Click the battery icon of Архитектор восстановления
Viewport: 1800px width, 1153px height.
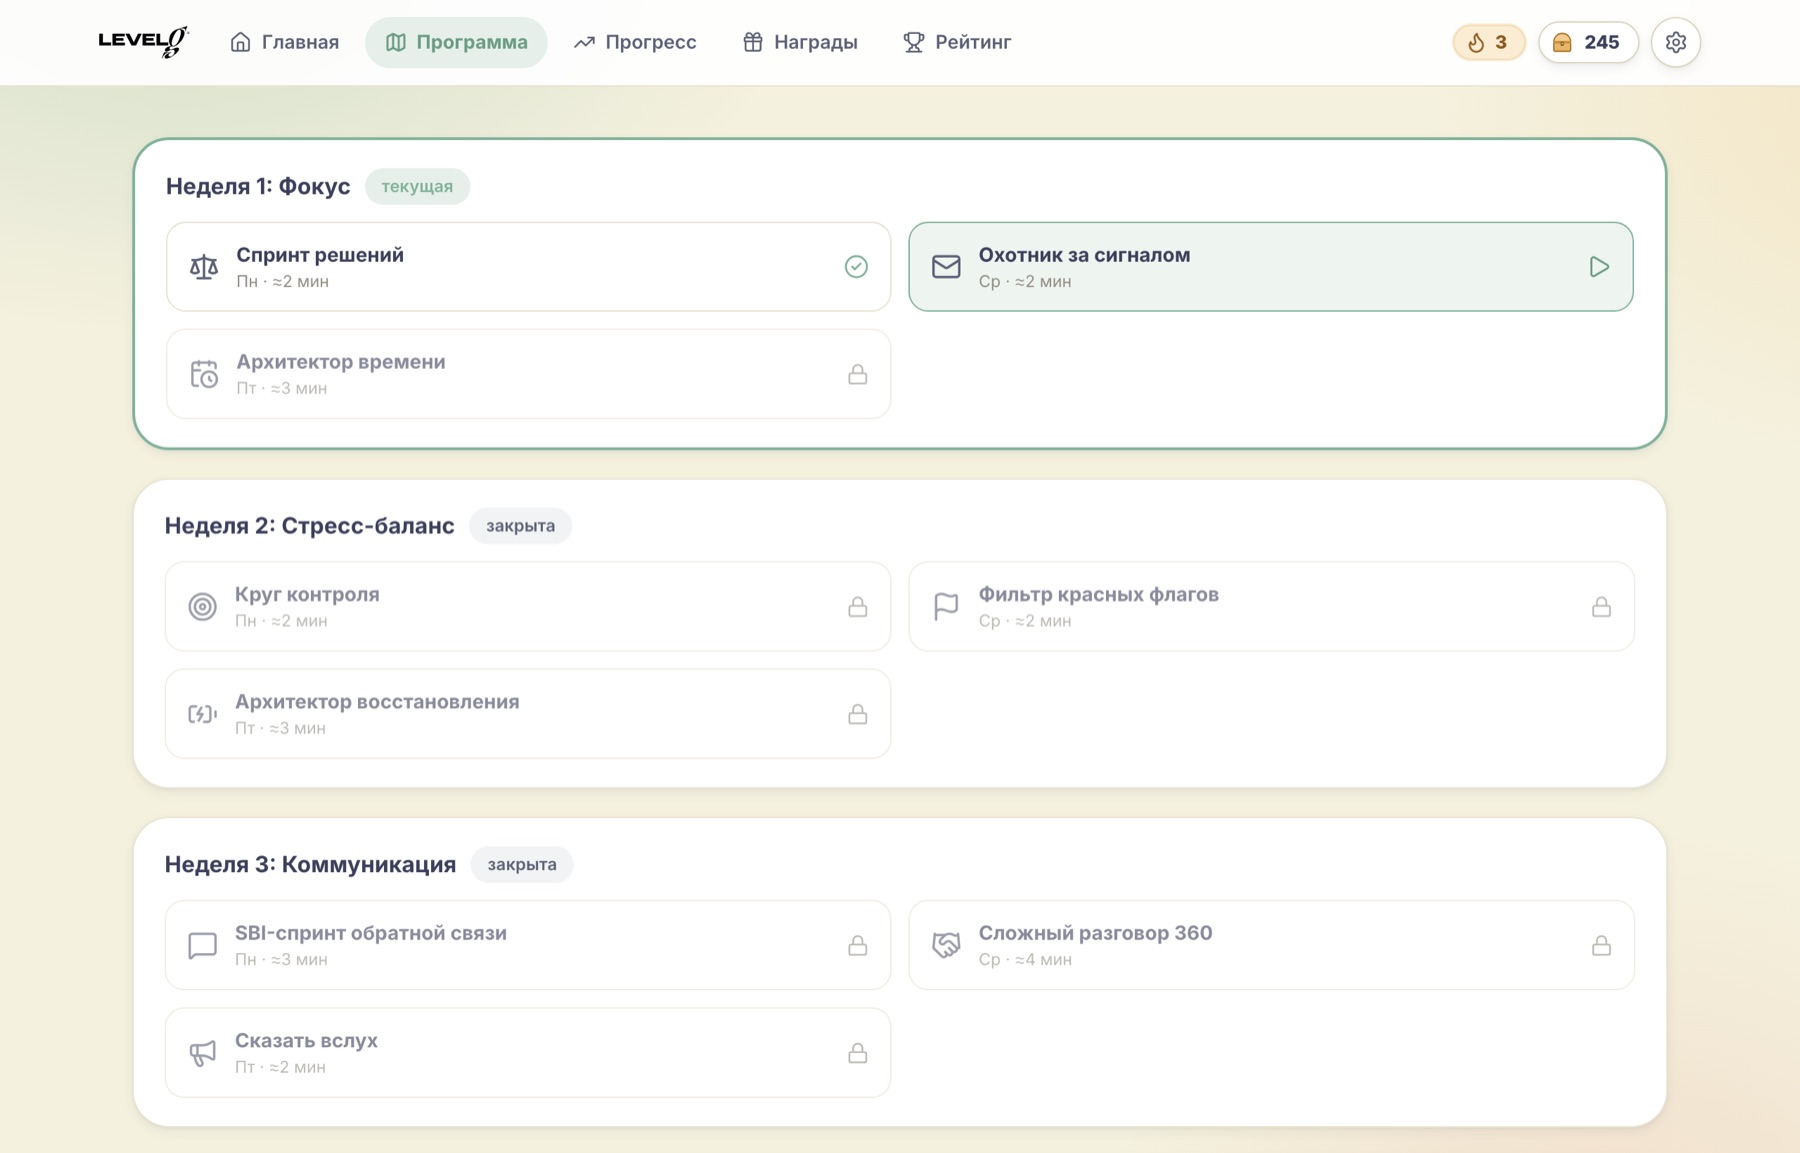point(203,714)
